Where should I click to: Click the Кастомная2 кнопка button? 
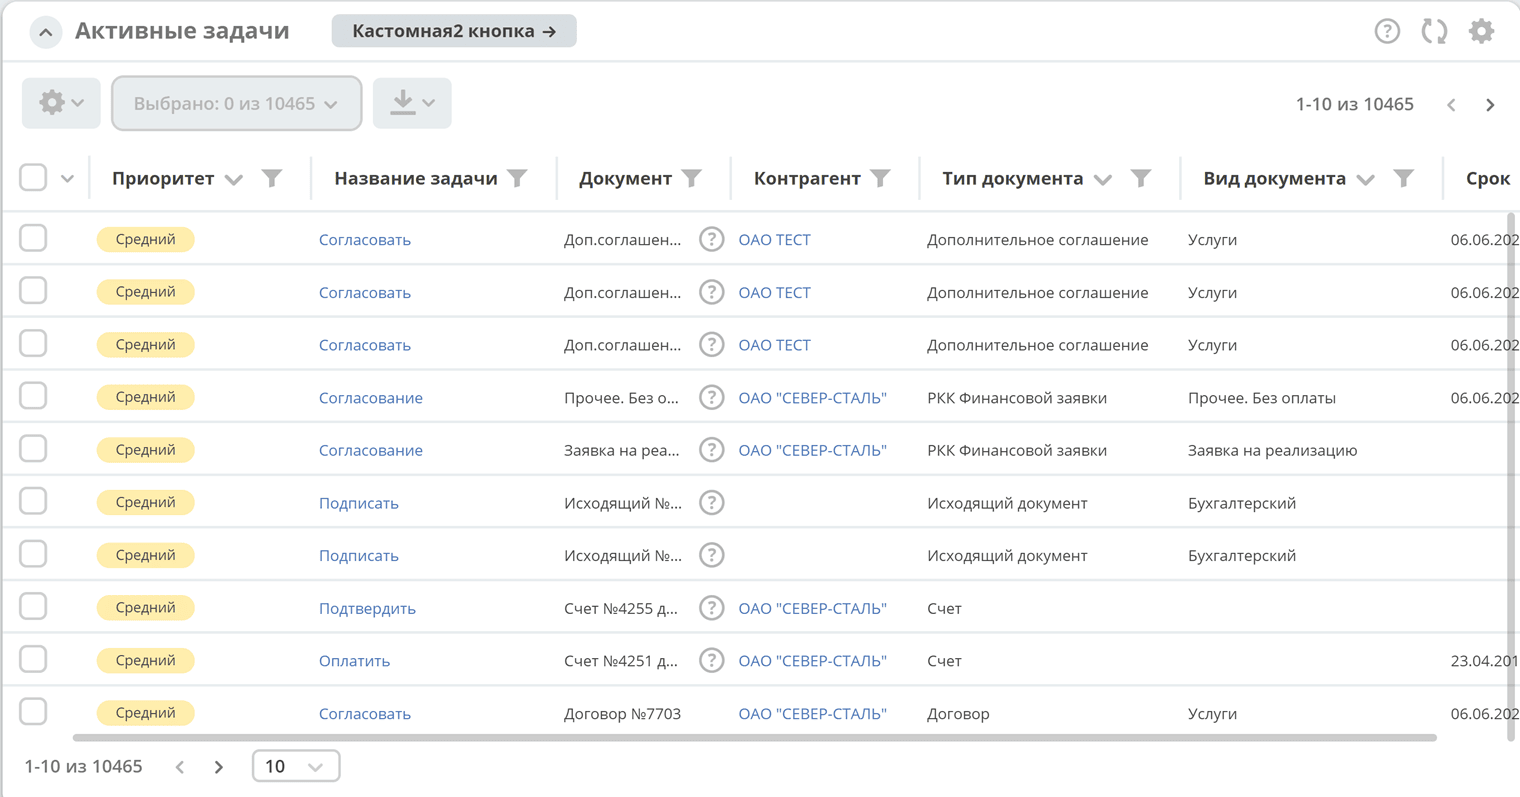(454, 31)
